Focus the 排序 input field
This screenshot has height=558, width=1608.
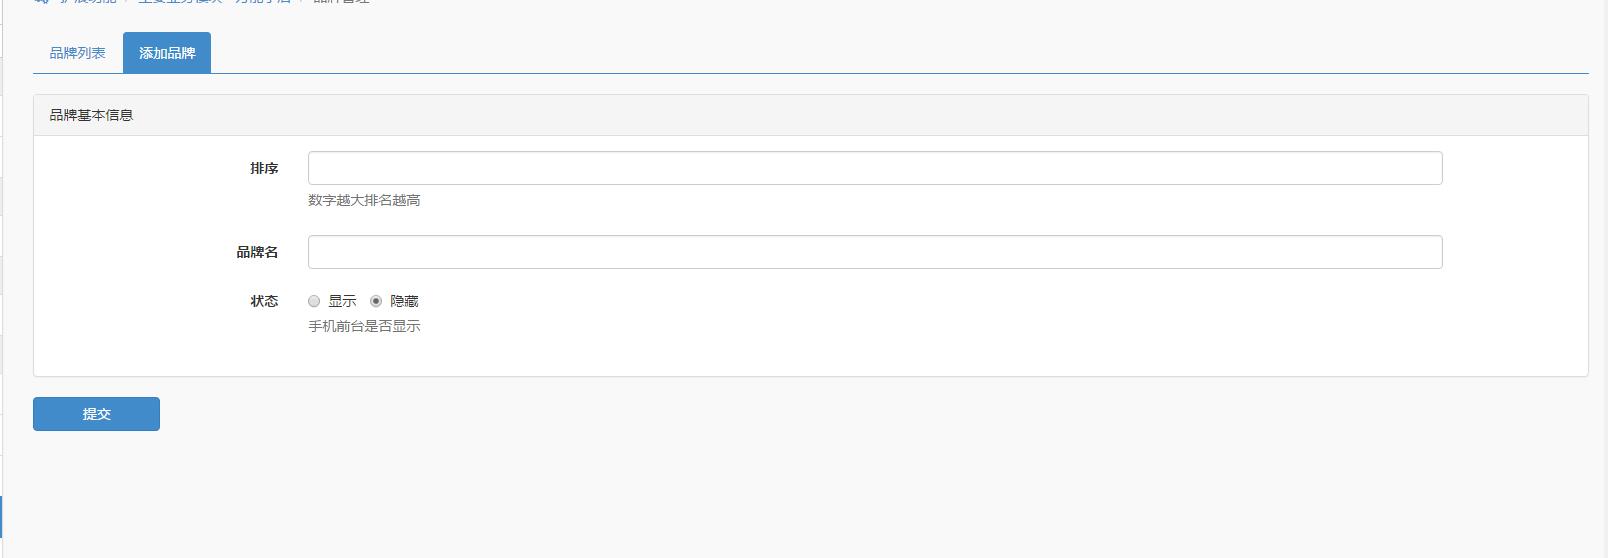tap(875, 168)
